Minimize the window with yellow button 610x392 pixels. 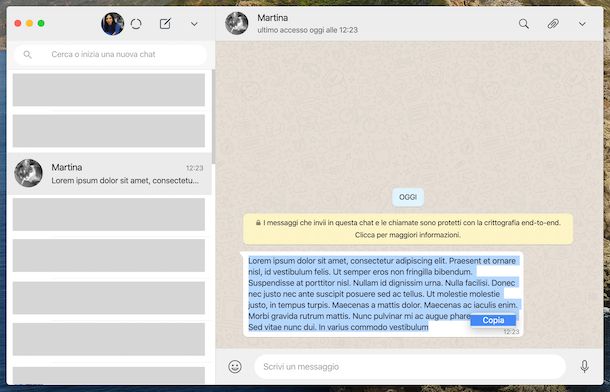click(x=30, y=23)
